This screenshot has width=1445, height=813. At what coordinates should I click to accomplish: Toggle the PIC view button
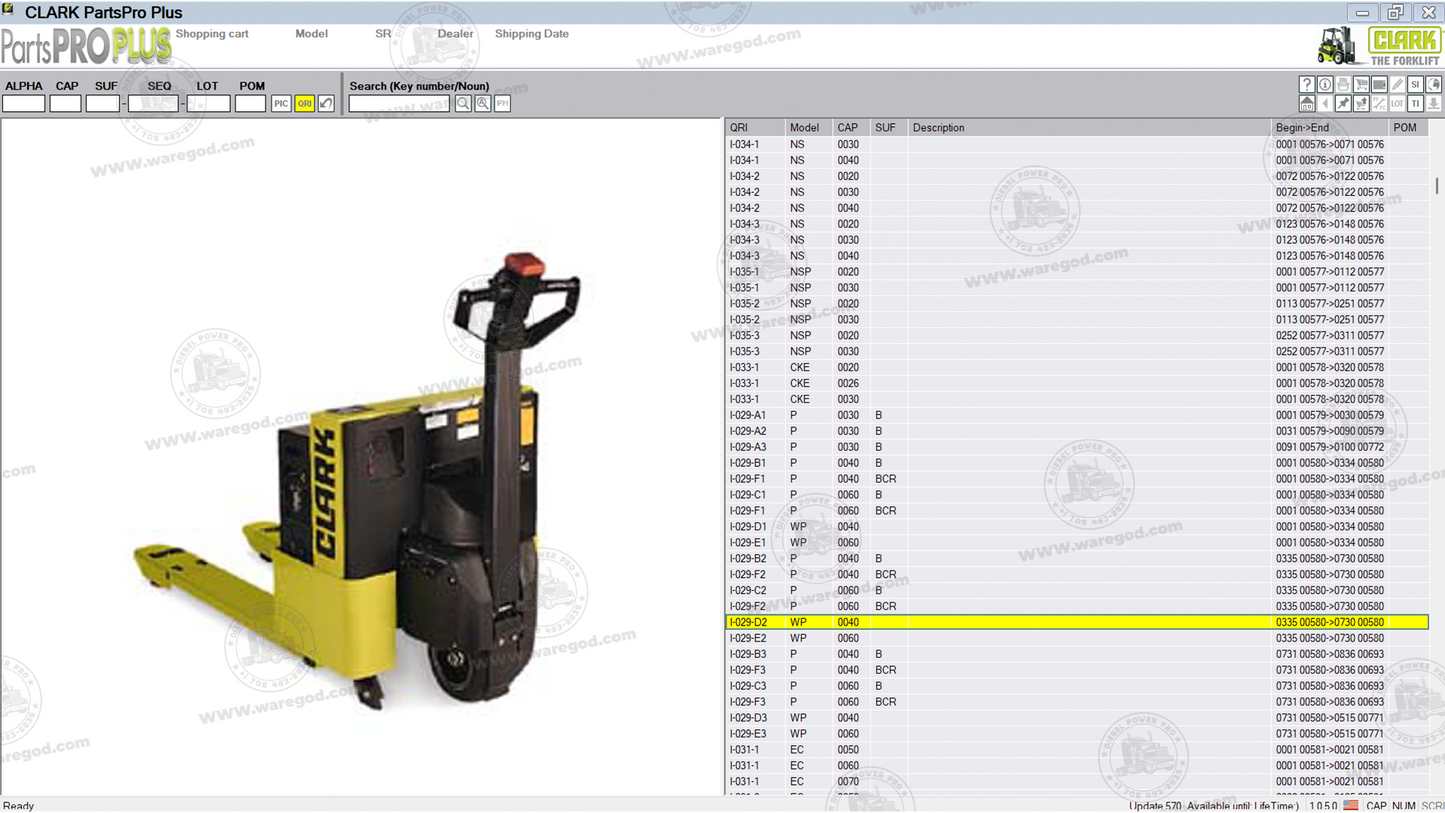coord(281,103)
